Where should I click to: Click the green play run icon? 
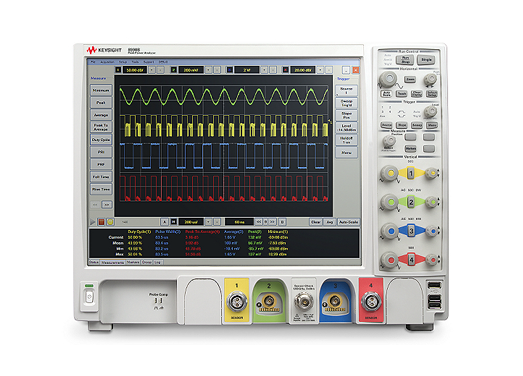pos(93,222)
